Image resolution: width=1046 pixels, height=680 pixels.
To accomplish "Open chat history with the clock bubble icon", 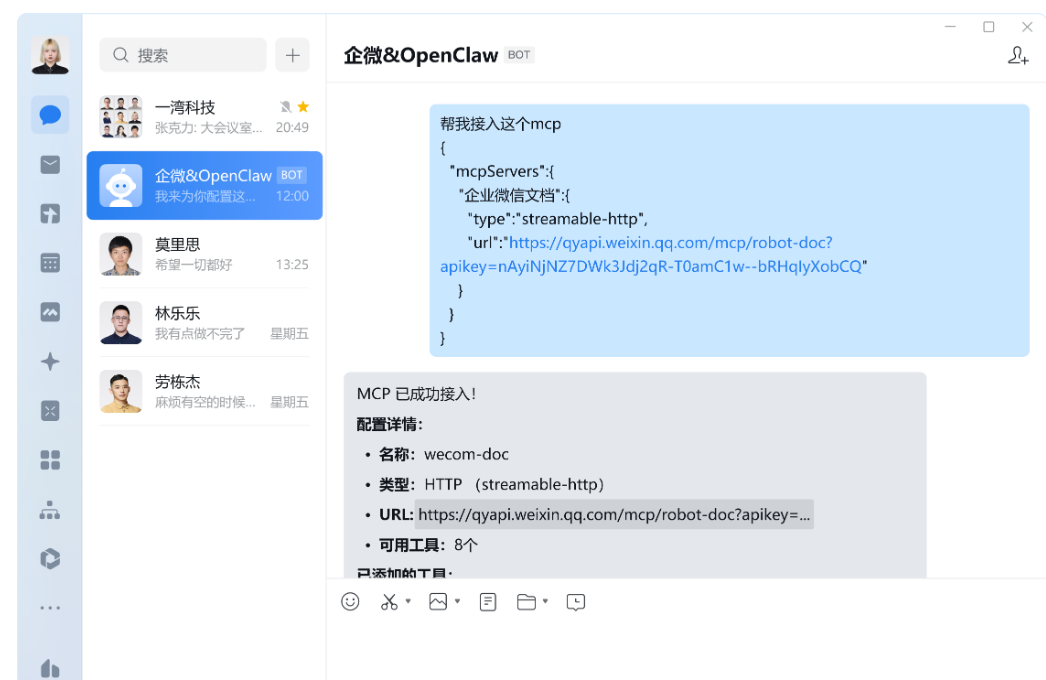I will pyautogui.click(x=576, y=601).
